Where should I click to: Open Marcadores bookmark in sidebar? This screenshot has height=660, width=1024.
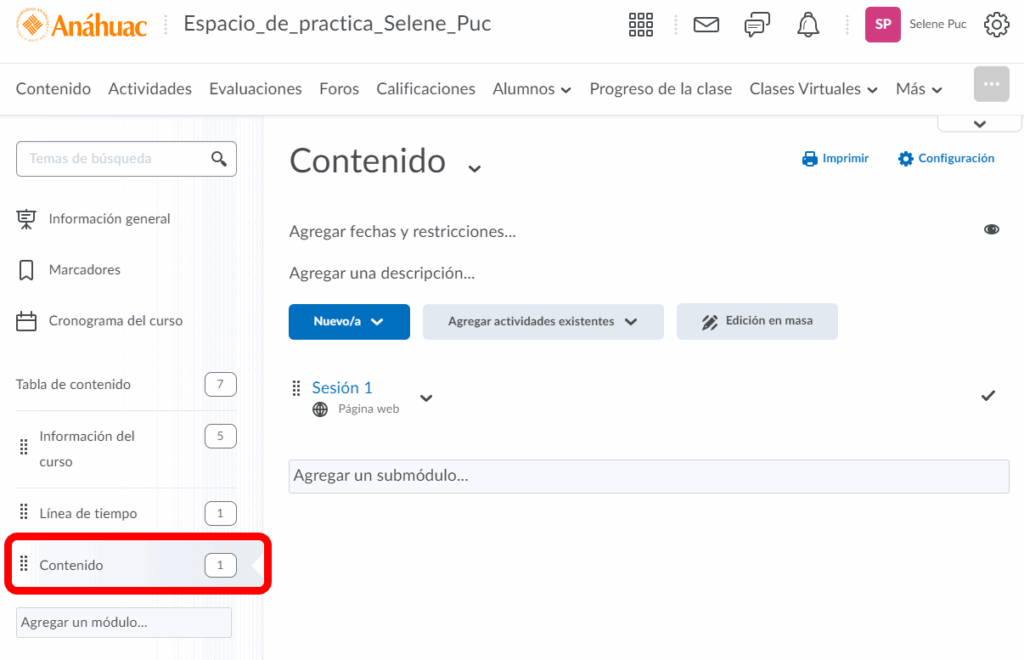pos(84,270)
